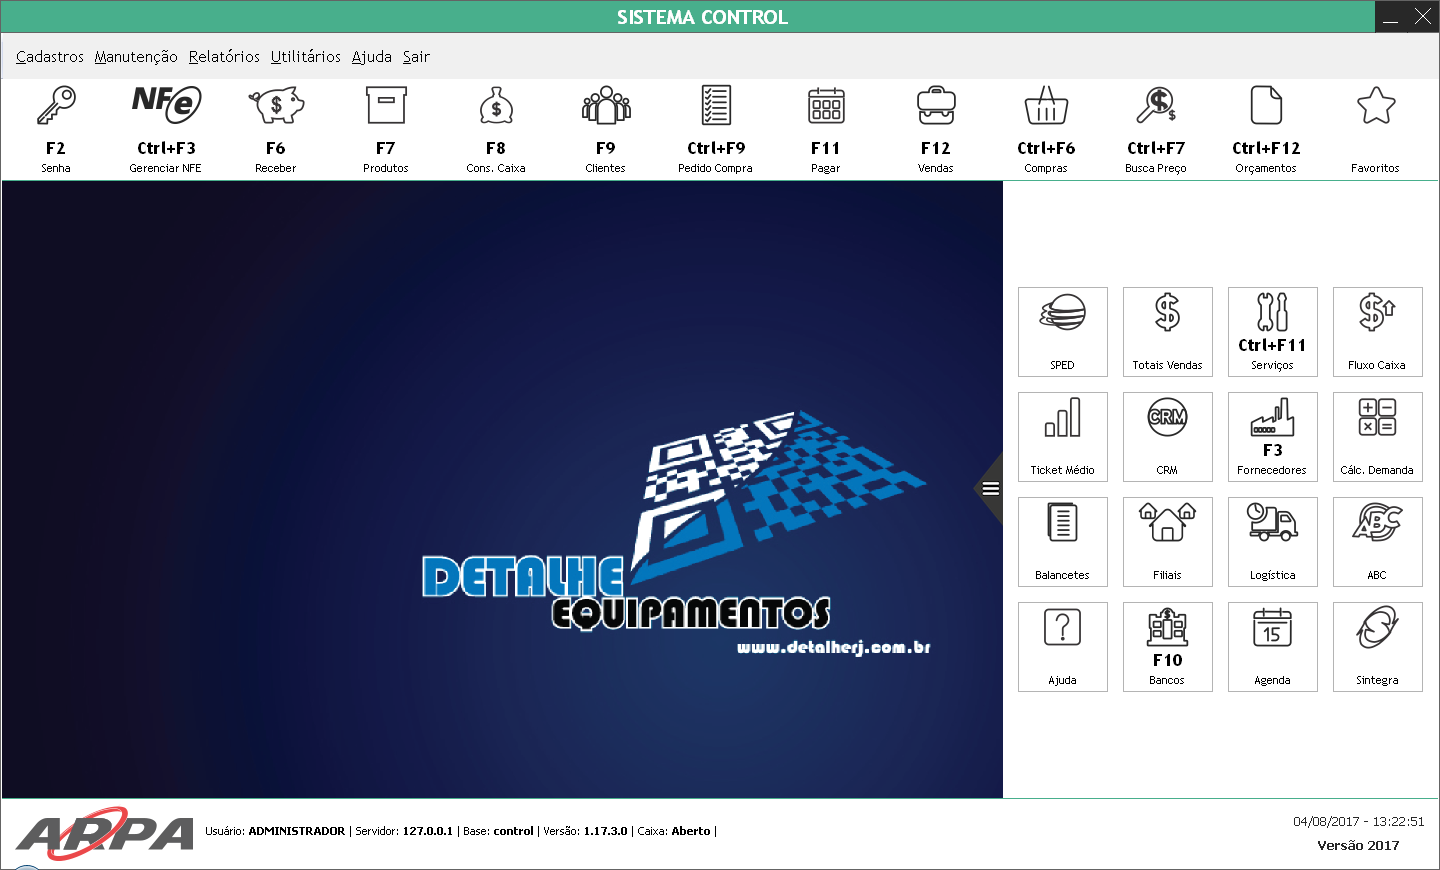Open the SPED tile
Image resolution: width=1440 pixels, height=870 pixels.
click(x=1063, y=332)
